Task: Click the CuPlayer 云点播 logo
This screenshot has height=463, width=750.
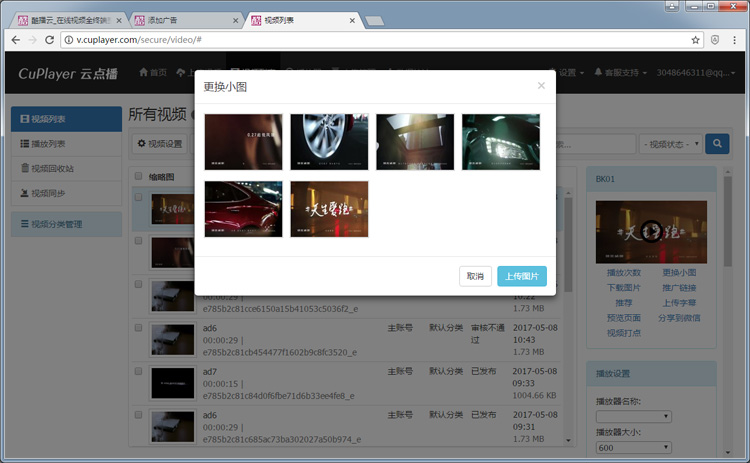Action: coord(70,73)
